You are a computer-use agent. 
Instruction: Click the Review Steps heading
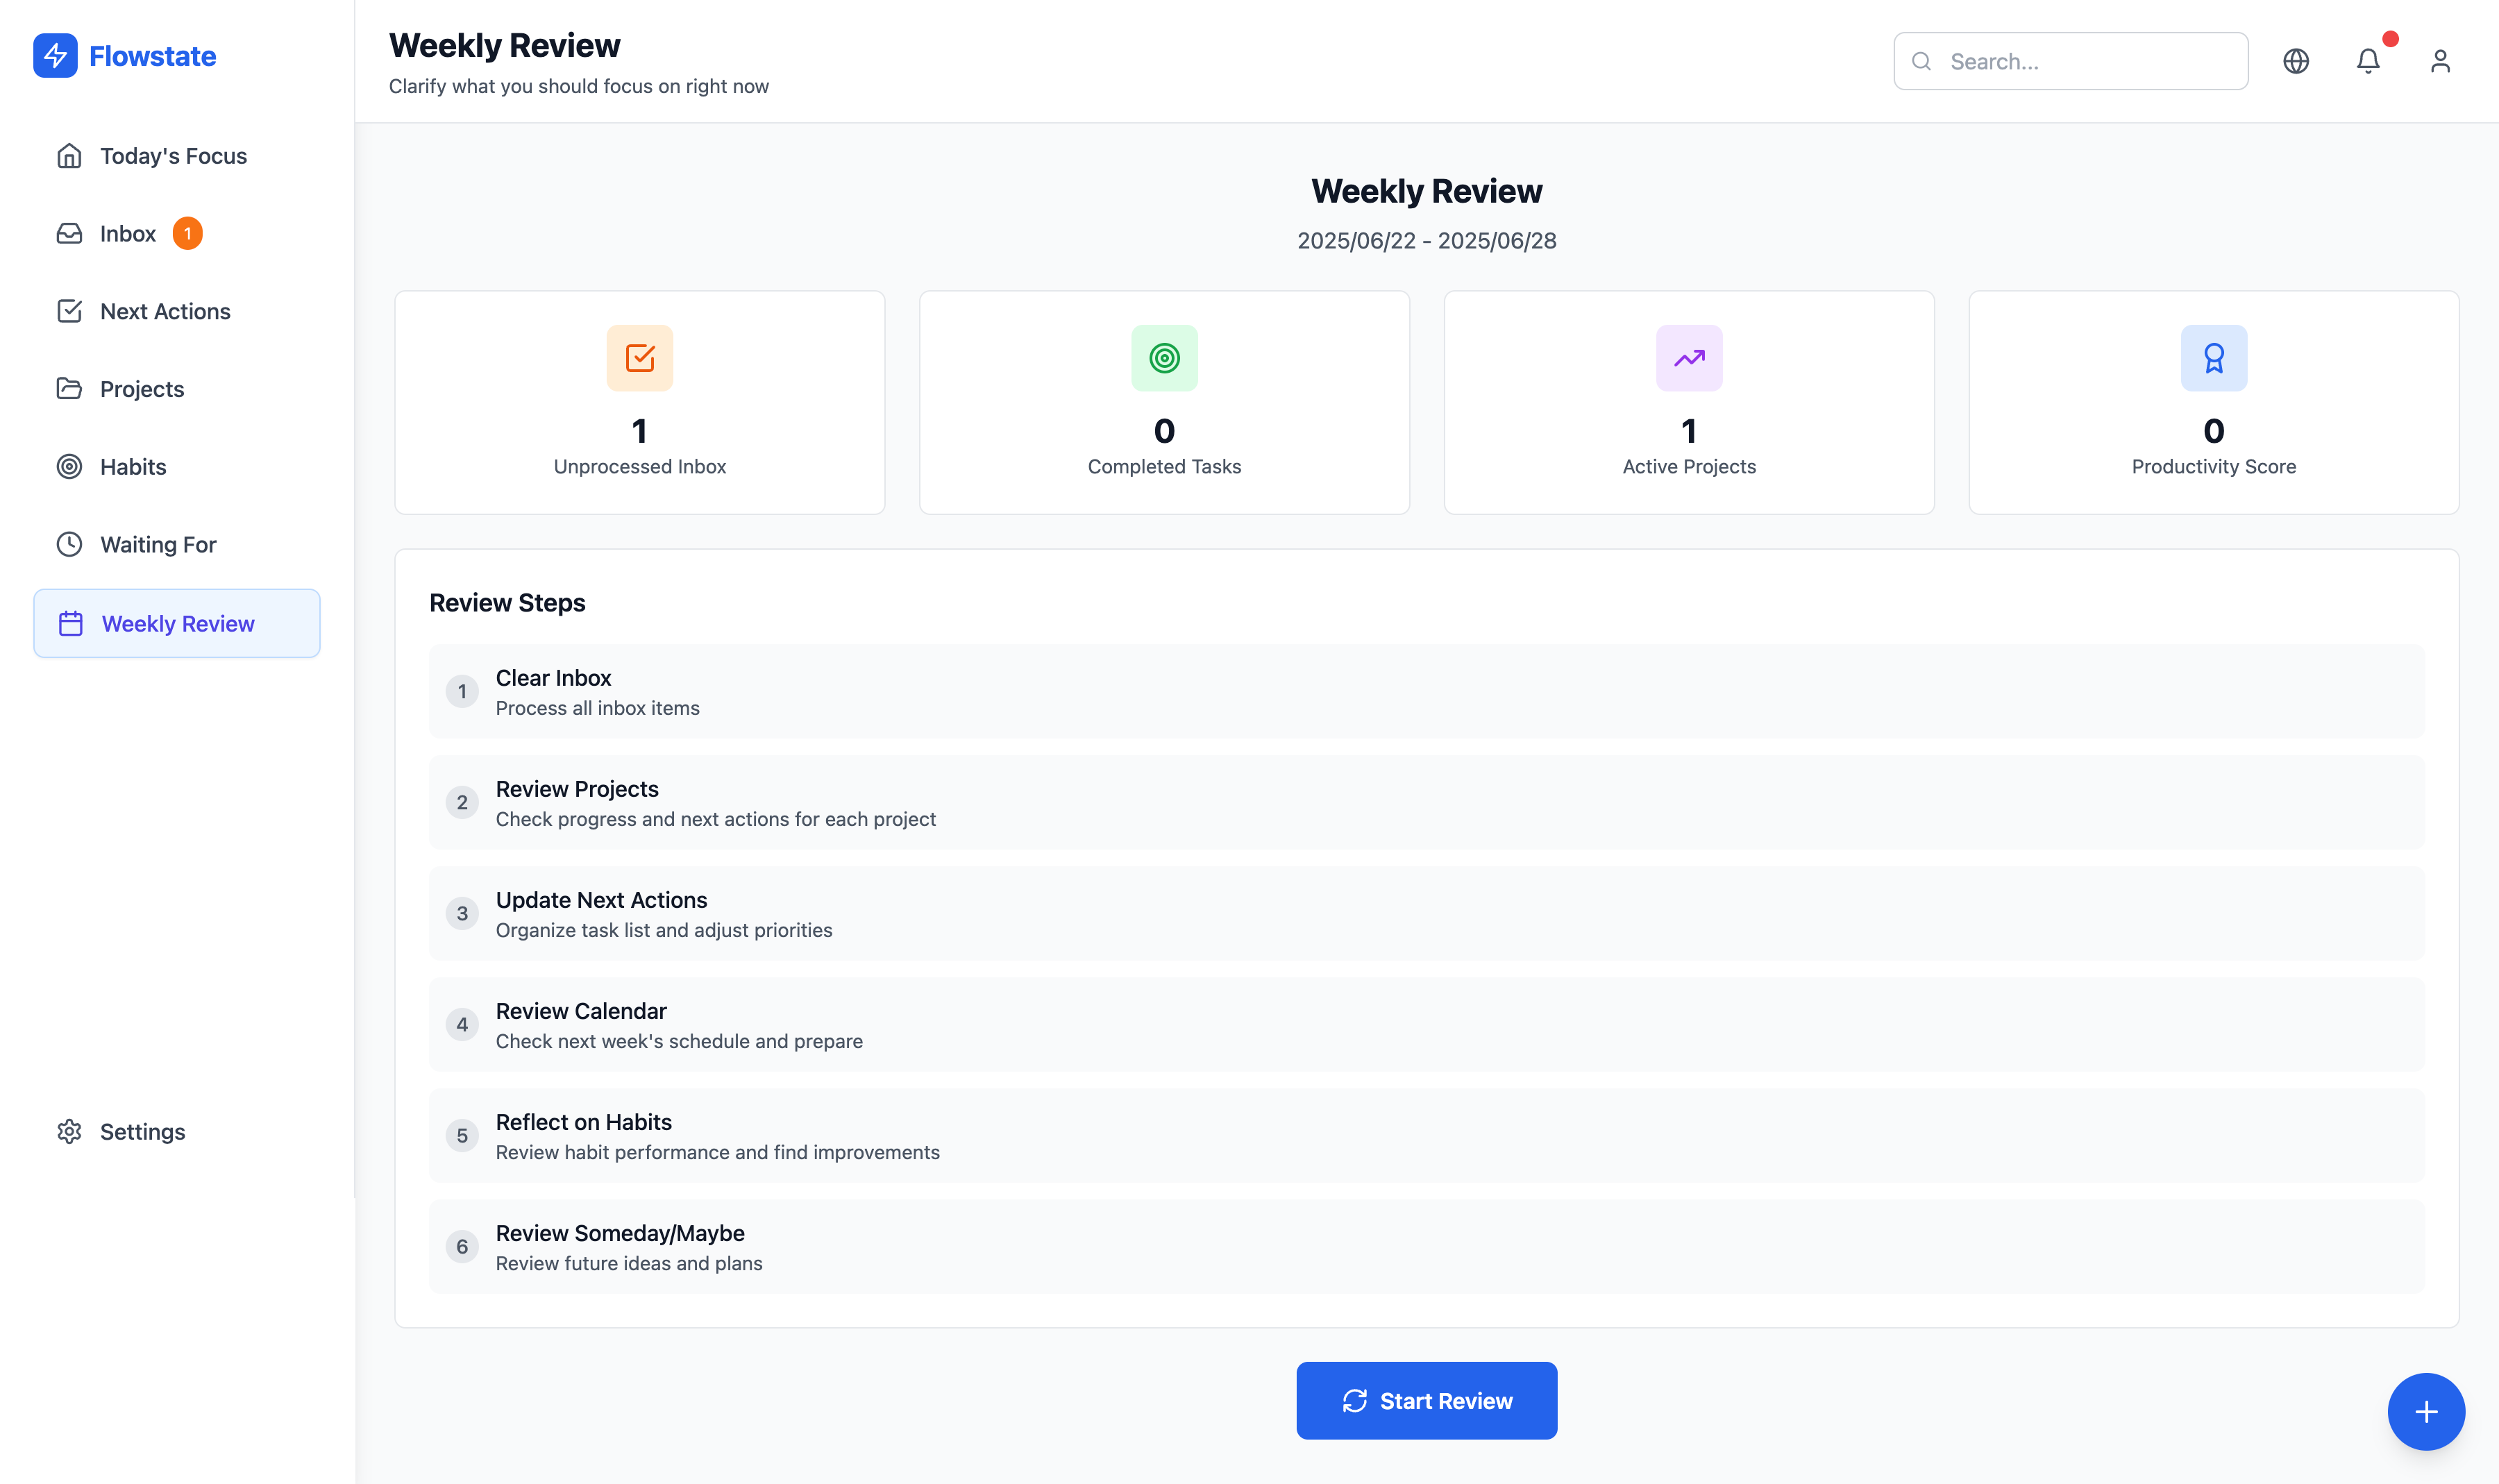pyautogui.click(x=507, y=603)
